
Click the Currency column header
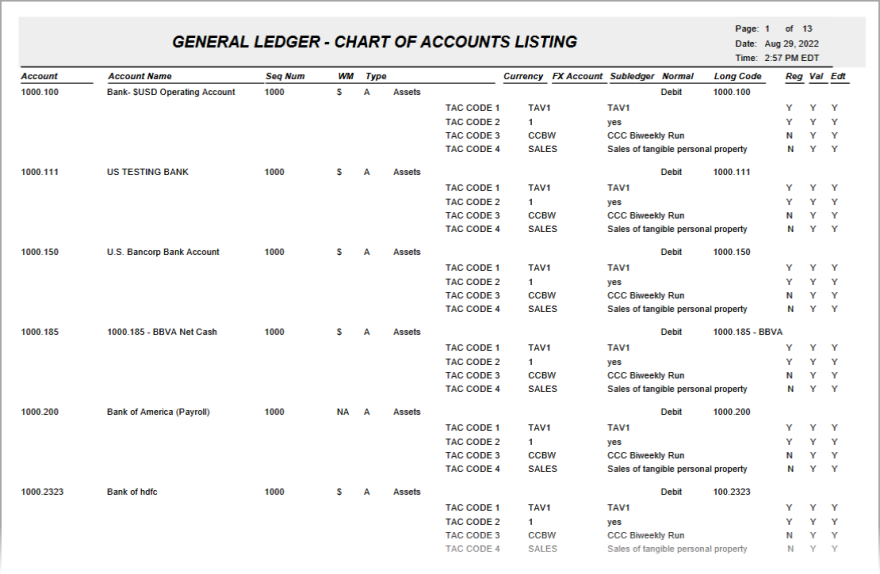coord(523,76)
